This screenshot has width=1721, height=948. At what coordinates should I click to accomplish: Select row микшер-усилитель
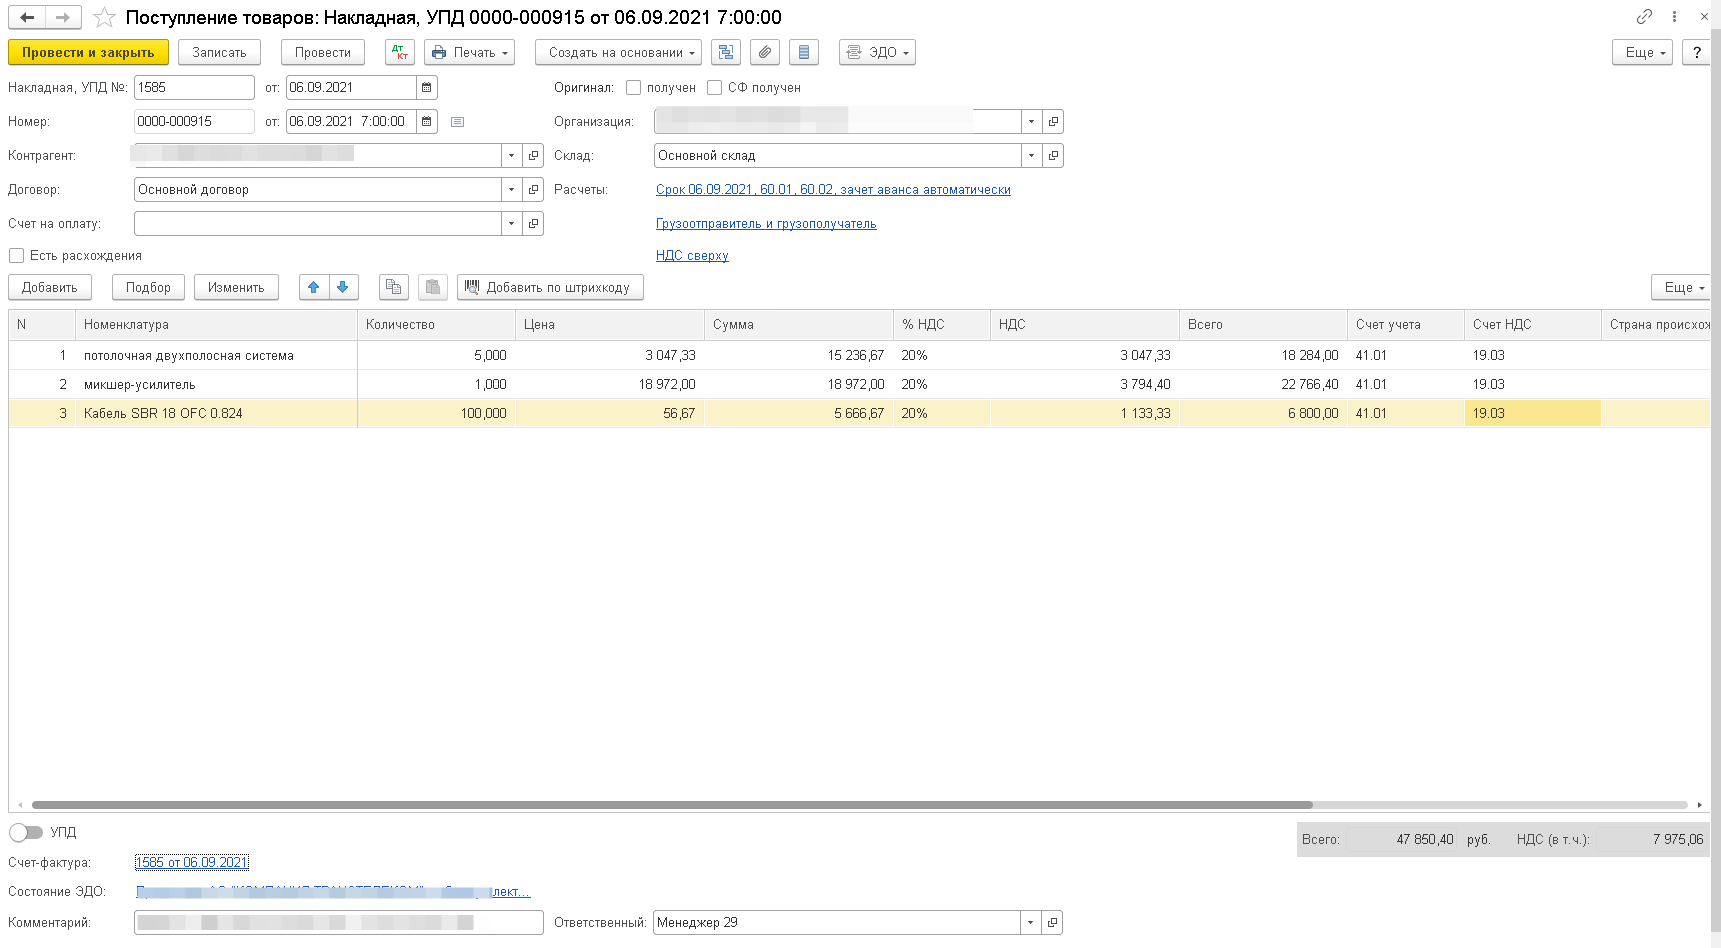(859, 385)
